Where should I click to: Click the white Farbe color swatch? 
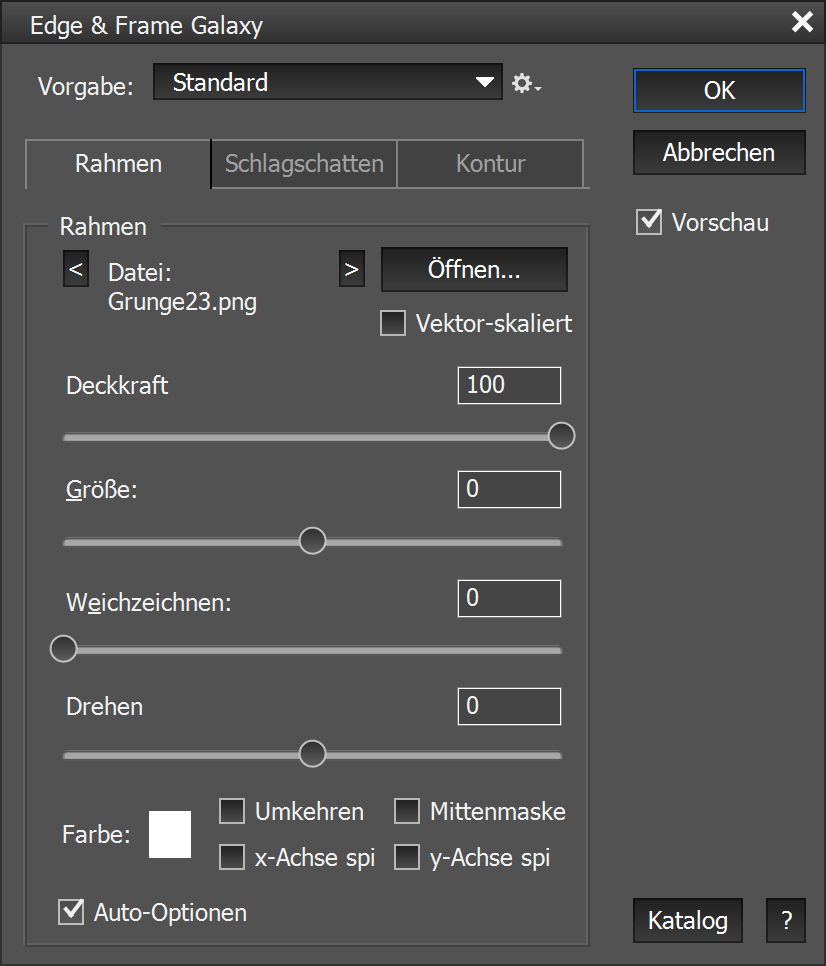170,835
